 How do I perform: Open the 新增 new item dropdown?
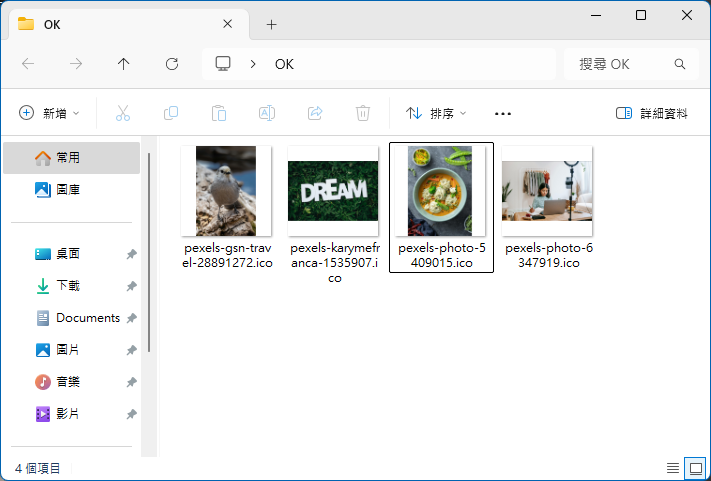(50, 113)
